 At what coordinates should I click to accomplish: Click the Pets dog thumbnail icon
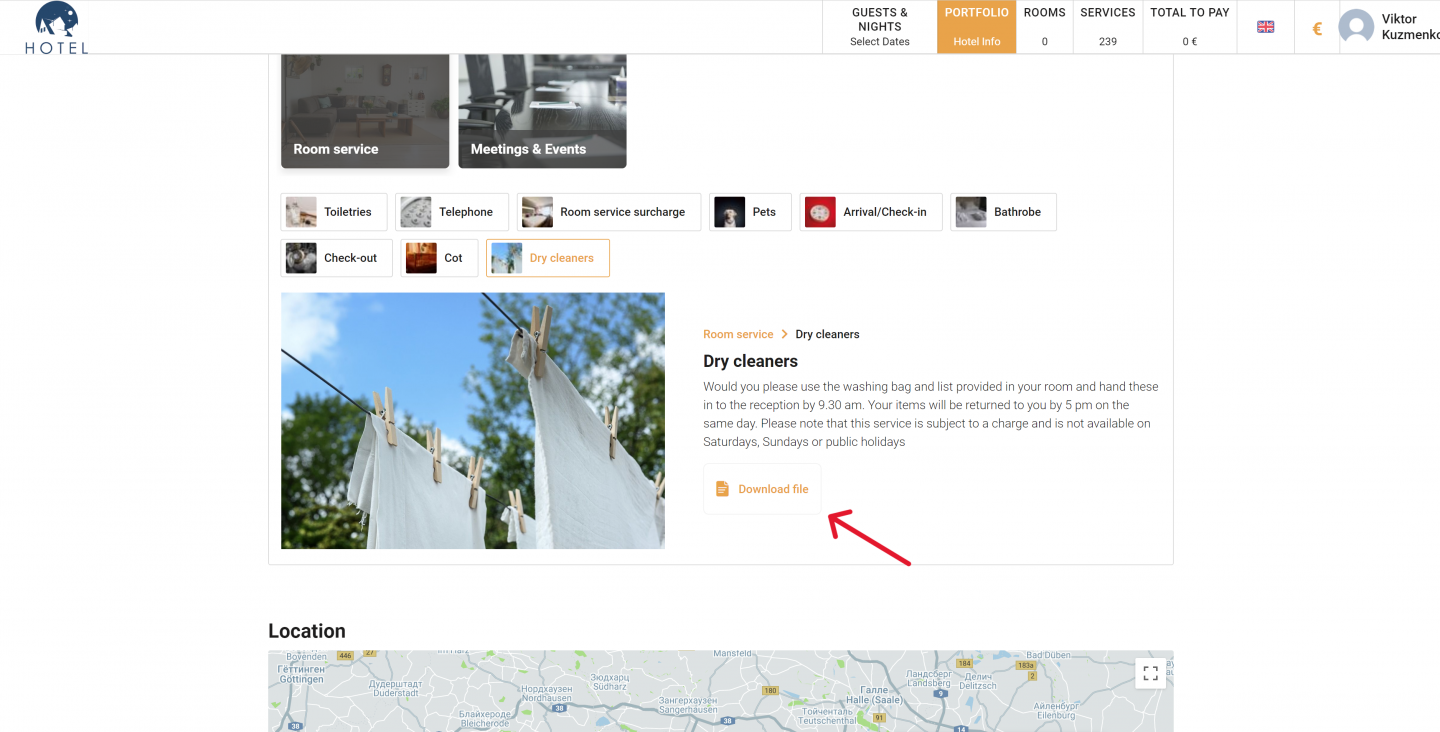pyautogui.click(x=730, y=212)
